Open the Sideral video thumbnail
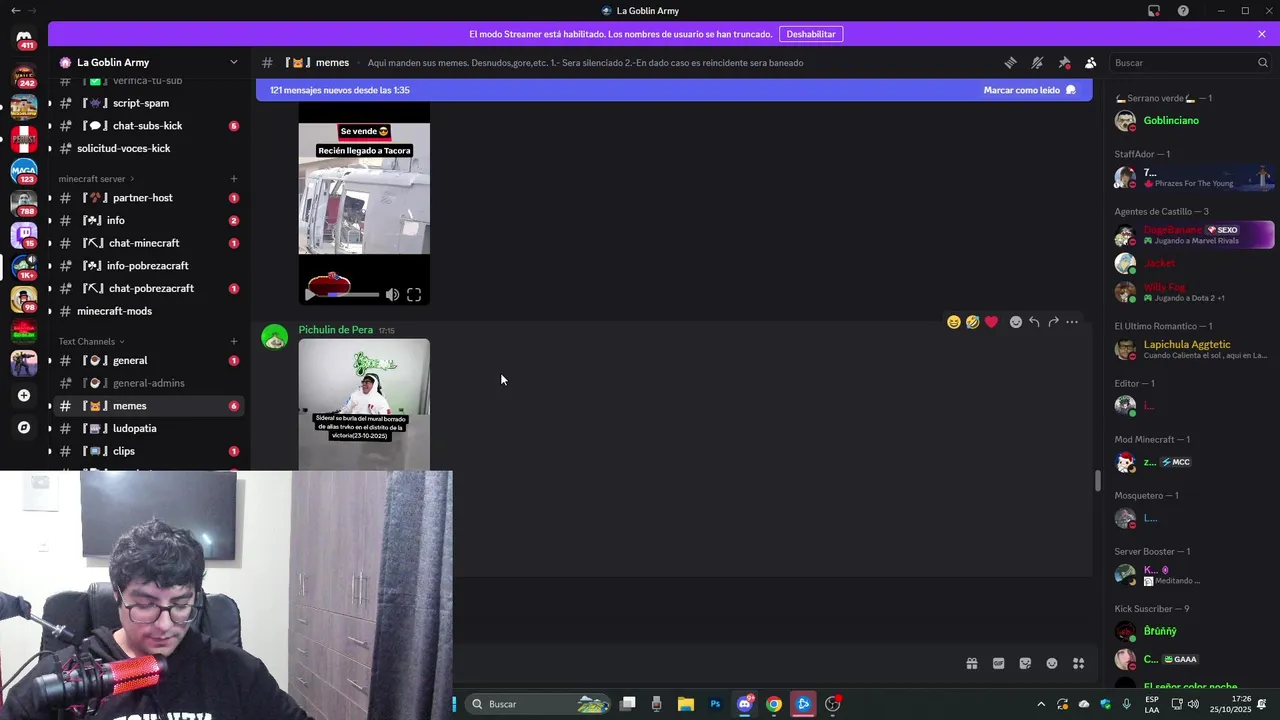 point(364,404)
